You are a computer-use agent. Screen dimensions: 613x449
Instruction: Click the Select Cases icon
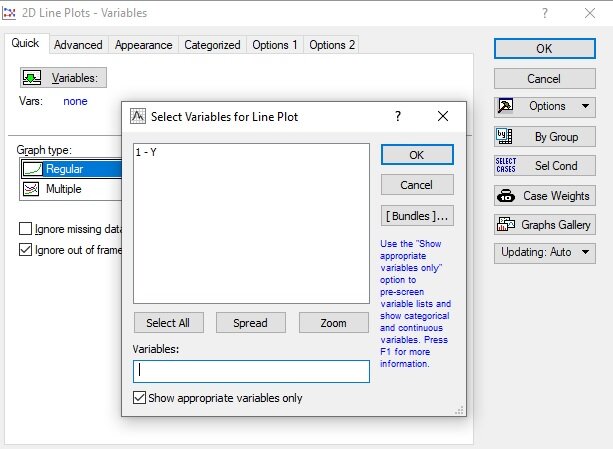coord(505,165)
